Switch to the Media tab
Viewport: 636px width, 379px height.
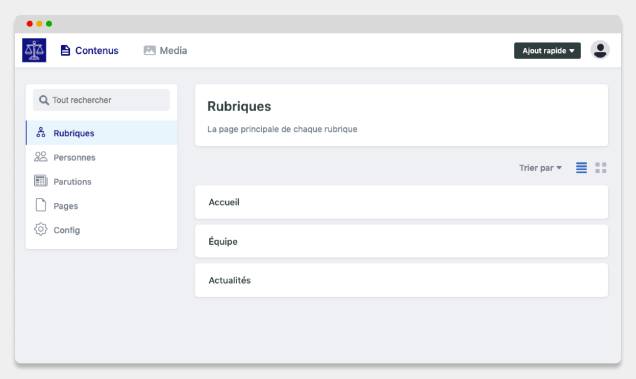point(165,50)
